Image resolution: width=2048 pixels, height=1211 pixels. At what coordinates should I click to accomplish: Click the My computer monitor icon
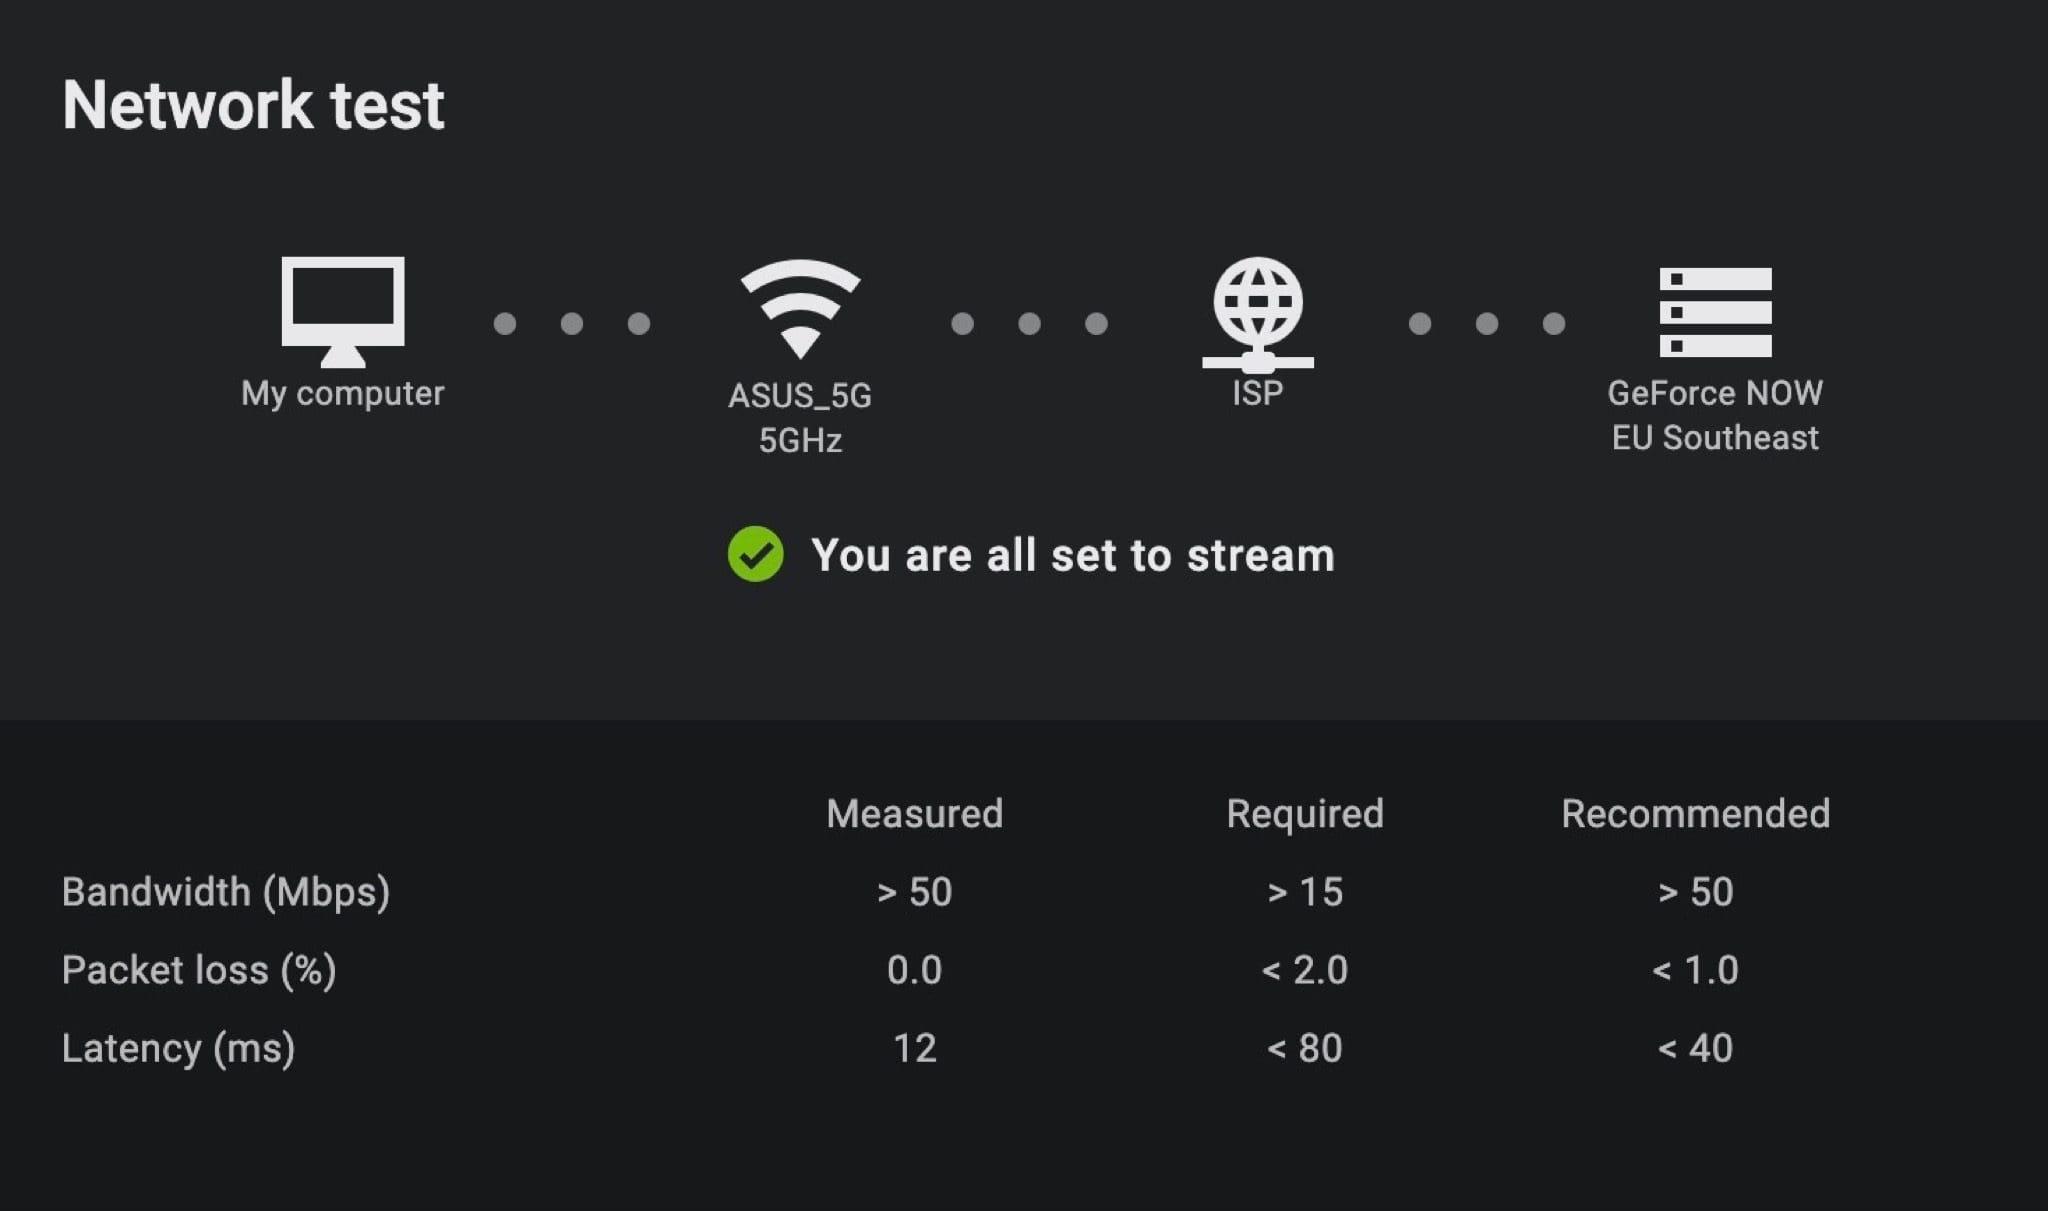[x=343, y=312]
